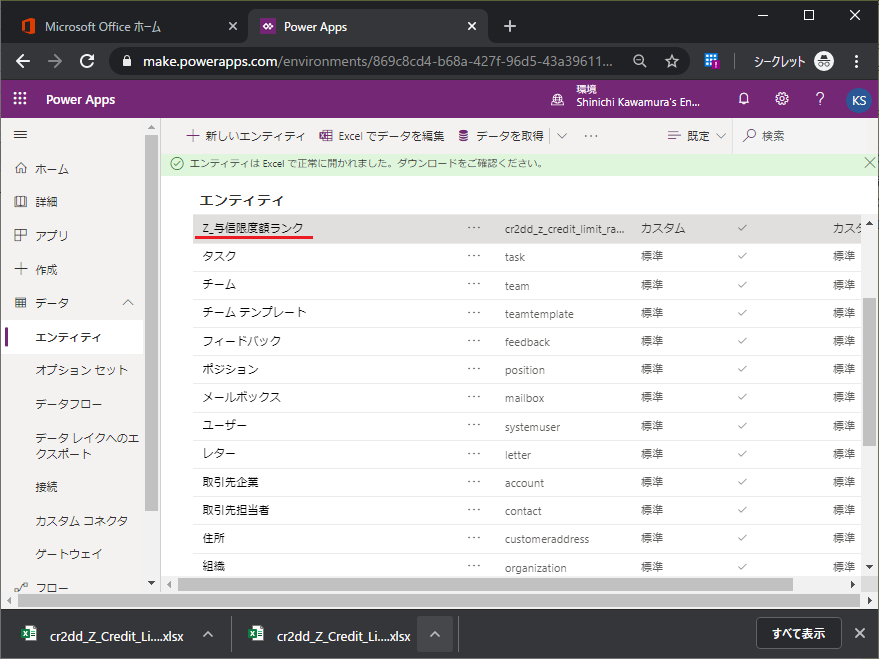This screenshot has height=659, width=879.
Task: Click the environment picker icon
Action: click(557, 100)
